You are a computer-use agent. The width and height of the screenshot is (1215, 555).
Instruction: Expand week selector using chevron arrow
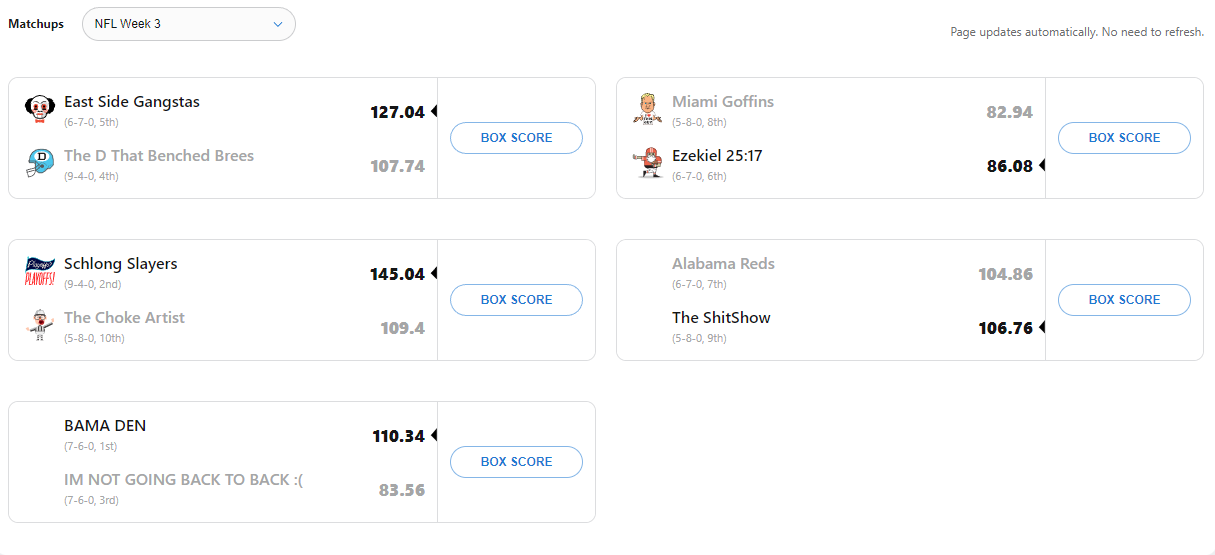278,25
